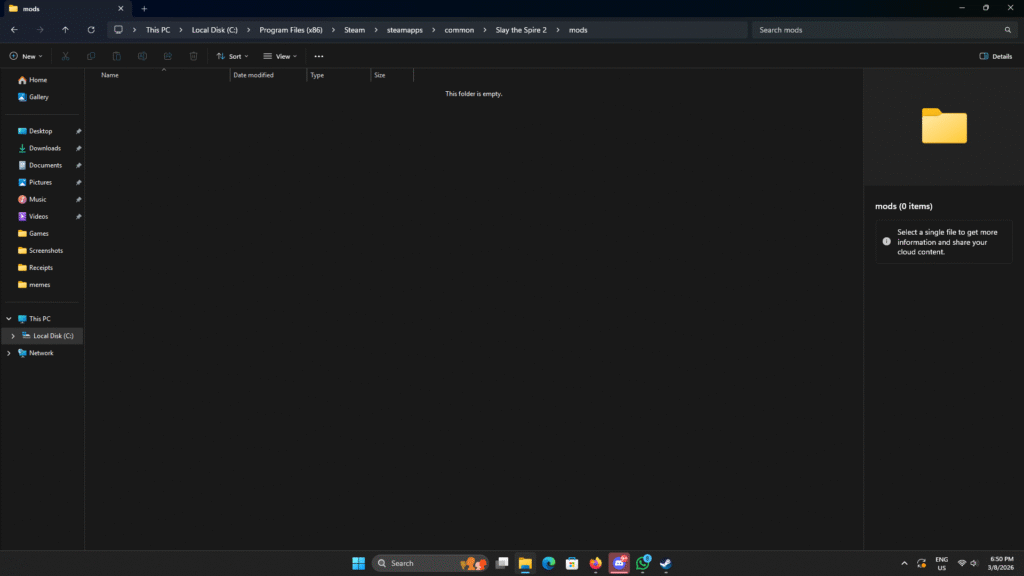This screenshot has height=576, width=1024.
Task: Go to steamapps in the address path
Action: [x=404, y=30]
